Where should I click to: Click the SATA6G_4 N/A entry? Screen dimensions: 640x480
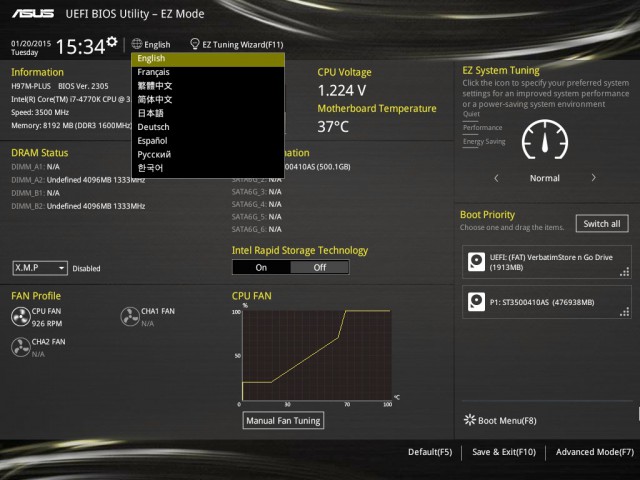point(256,204)
